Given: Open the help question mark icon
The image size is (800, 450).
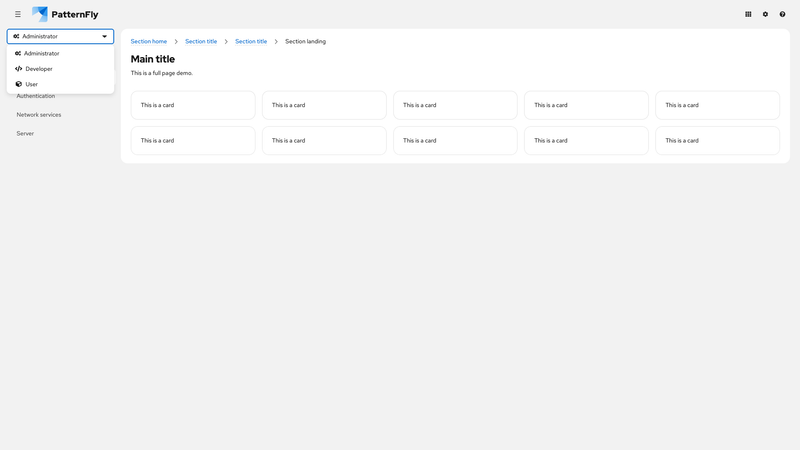Looking at the screenshot, I should (x=782, y=14).
